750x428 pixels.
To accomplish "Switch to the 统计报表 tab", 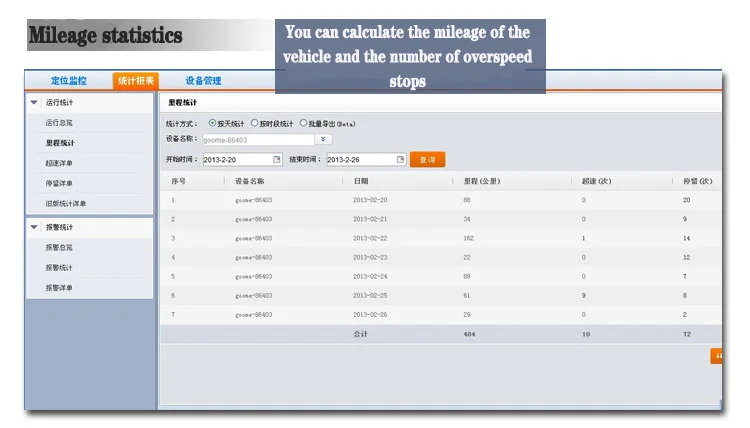I will (136, 80).
